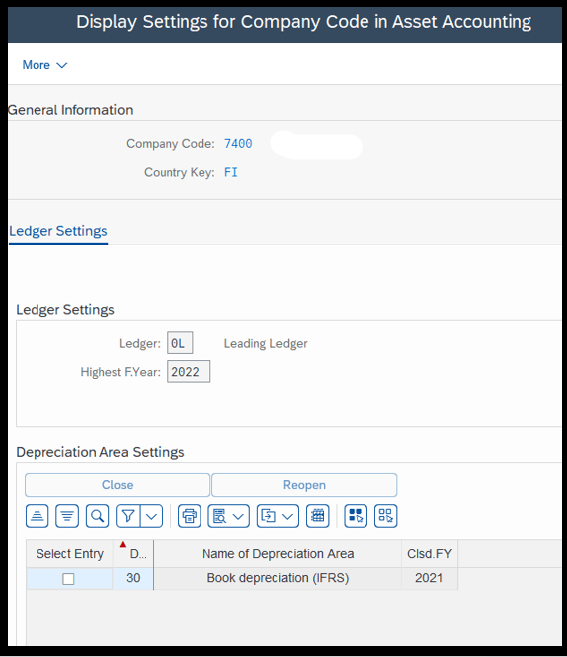Click the Export icon in toolbar

268,516
